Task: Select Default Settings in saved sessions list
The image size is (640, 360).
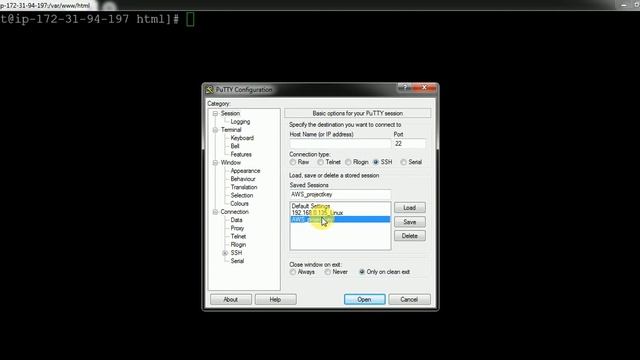Action: (311, 206)
